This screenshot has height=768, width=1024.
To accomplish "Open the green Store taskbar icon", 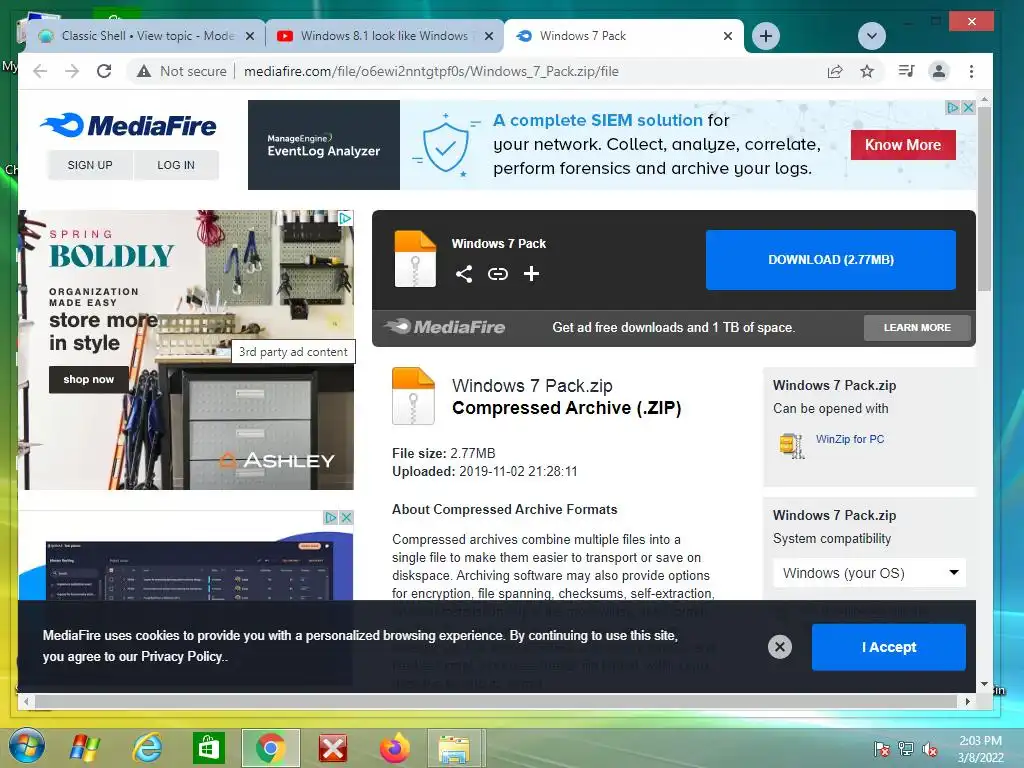I will [x=208, y=748].
